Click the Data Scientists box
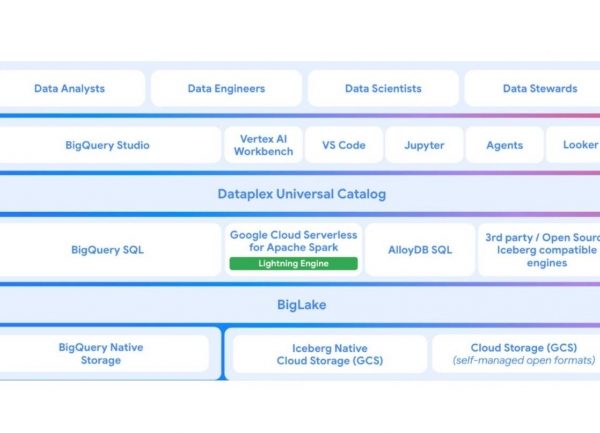Screen dimensions: 600x433 (383, 88)
